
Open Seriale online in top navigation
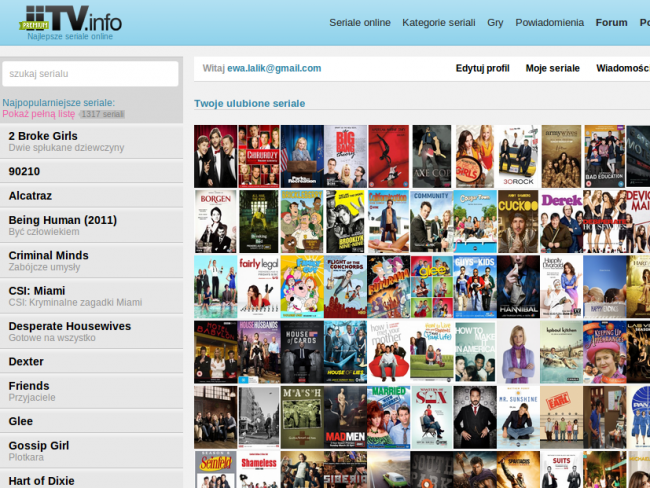[360, 23]
